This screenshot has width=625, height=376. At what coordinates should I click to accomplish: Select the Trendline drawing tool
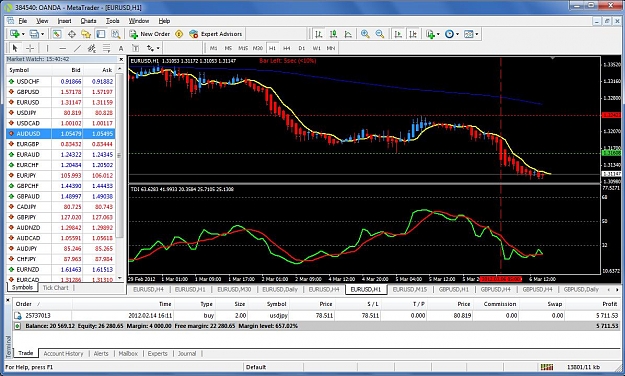click(77, 48)
